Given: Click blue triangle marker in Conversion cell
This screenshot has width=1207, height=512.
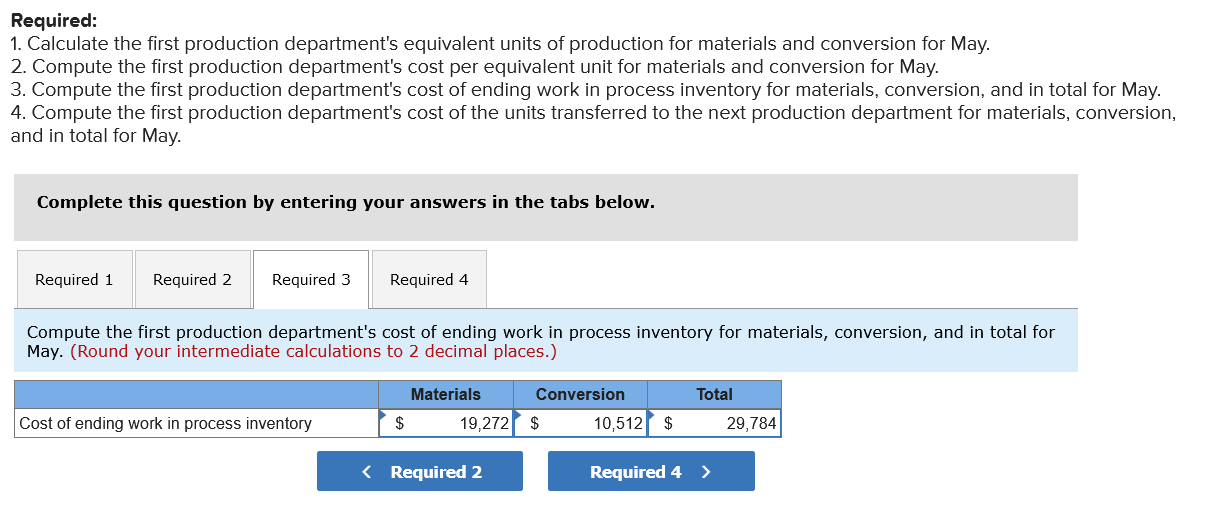Looking at the screenshot, I should [518, 414].
